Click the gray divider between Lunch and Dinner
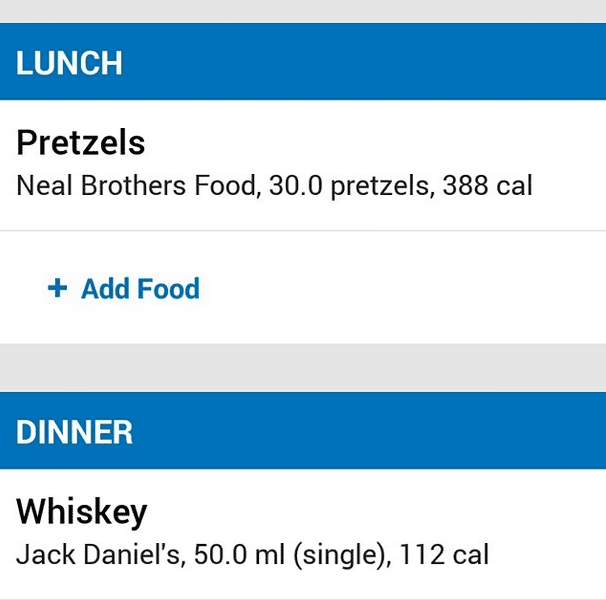The image size is (606, 600). (x=303, y=368)
